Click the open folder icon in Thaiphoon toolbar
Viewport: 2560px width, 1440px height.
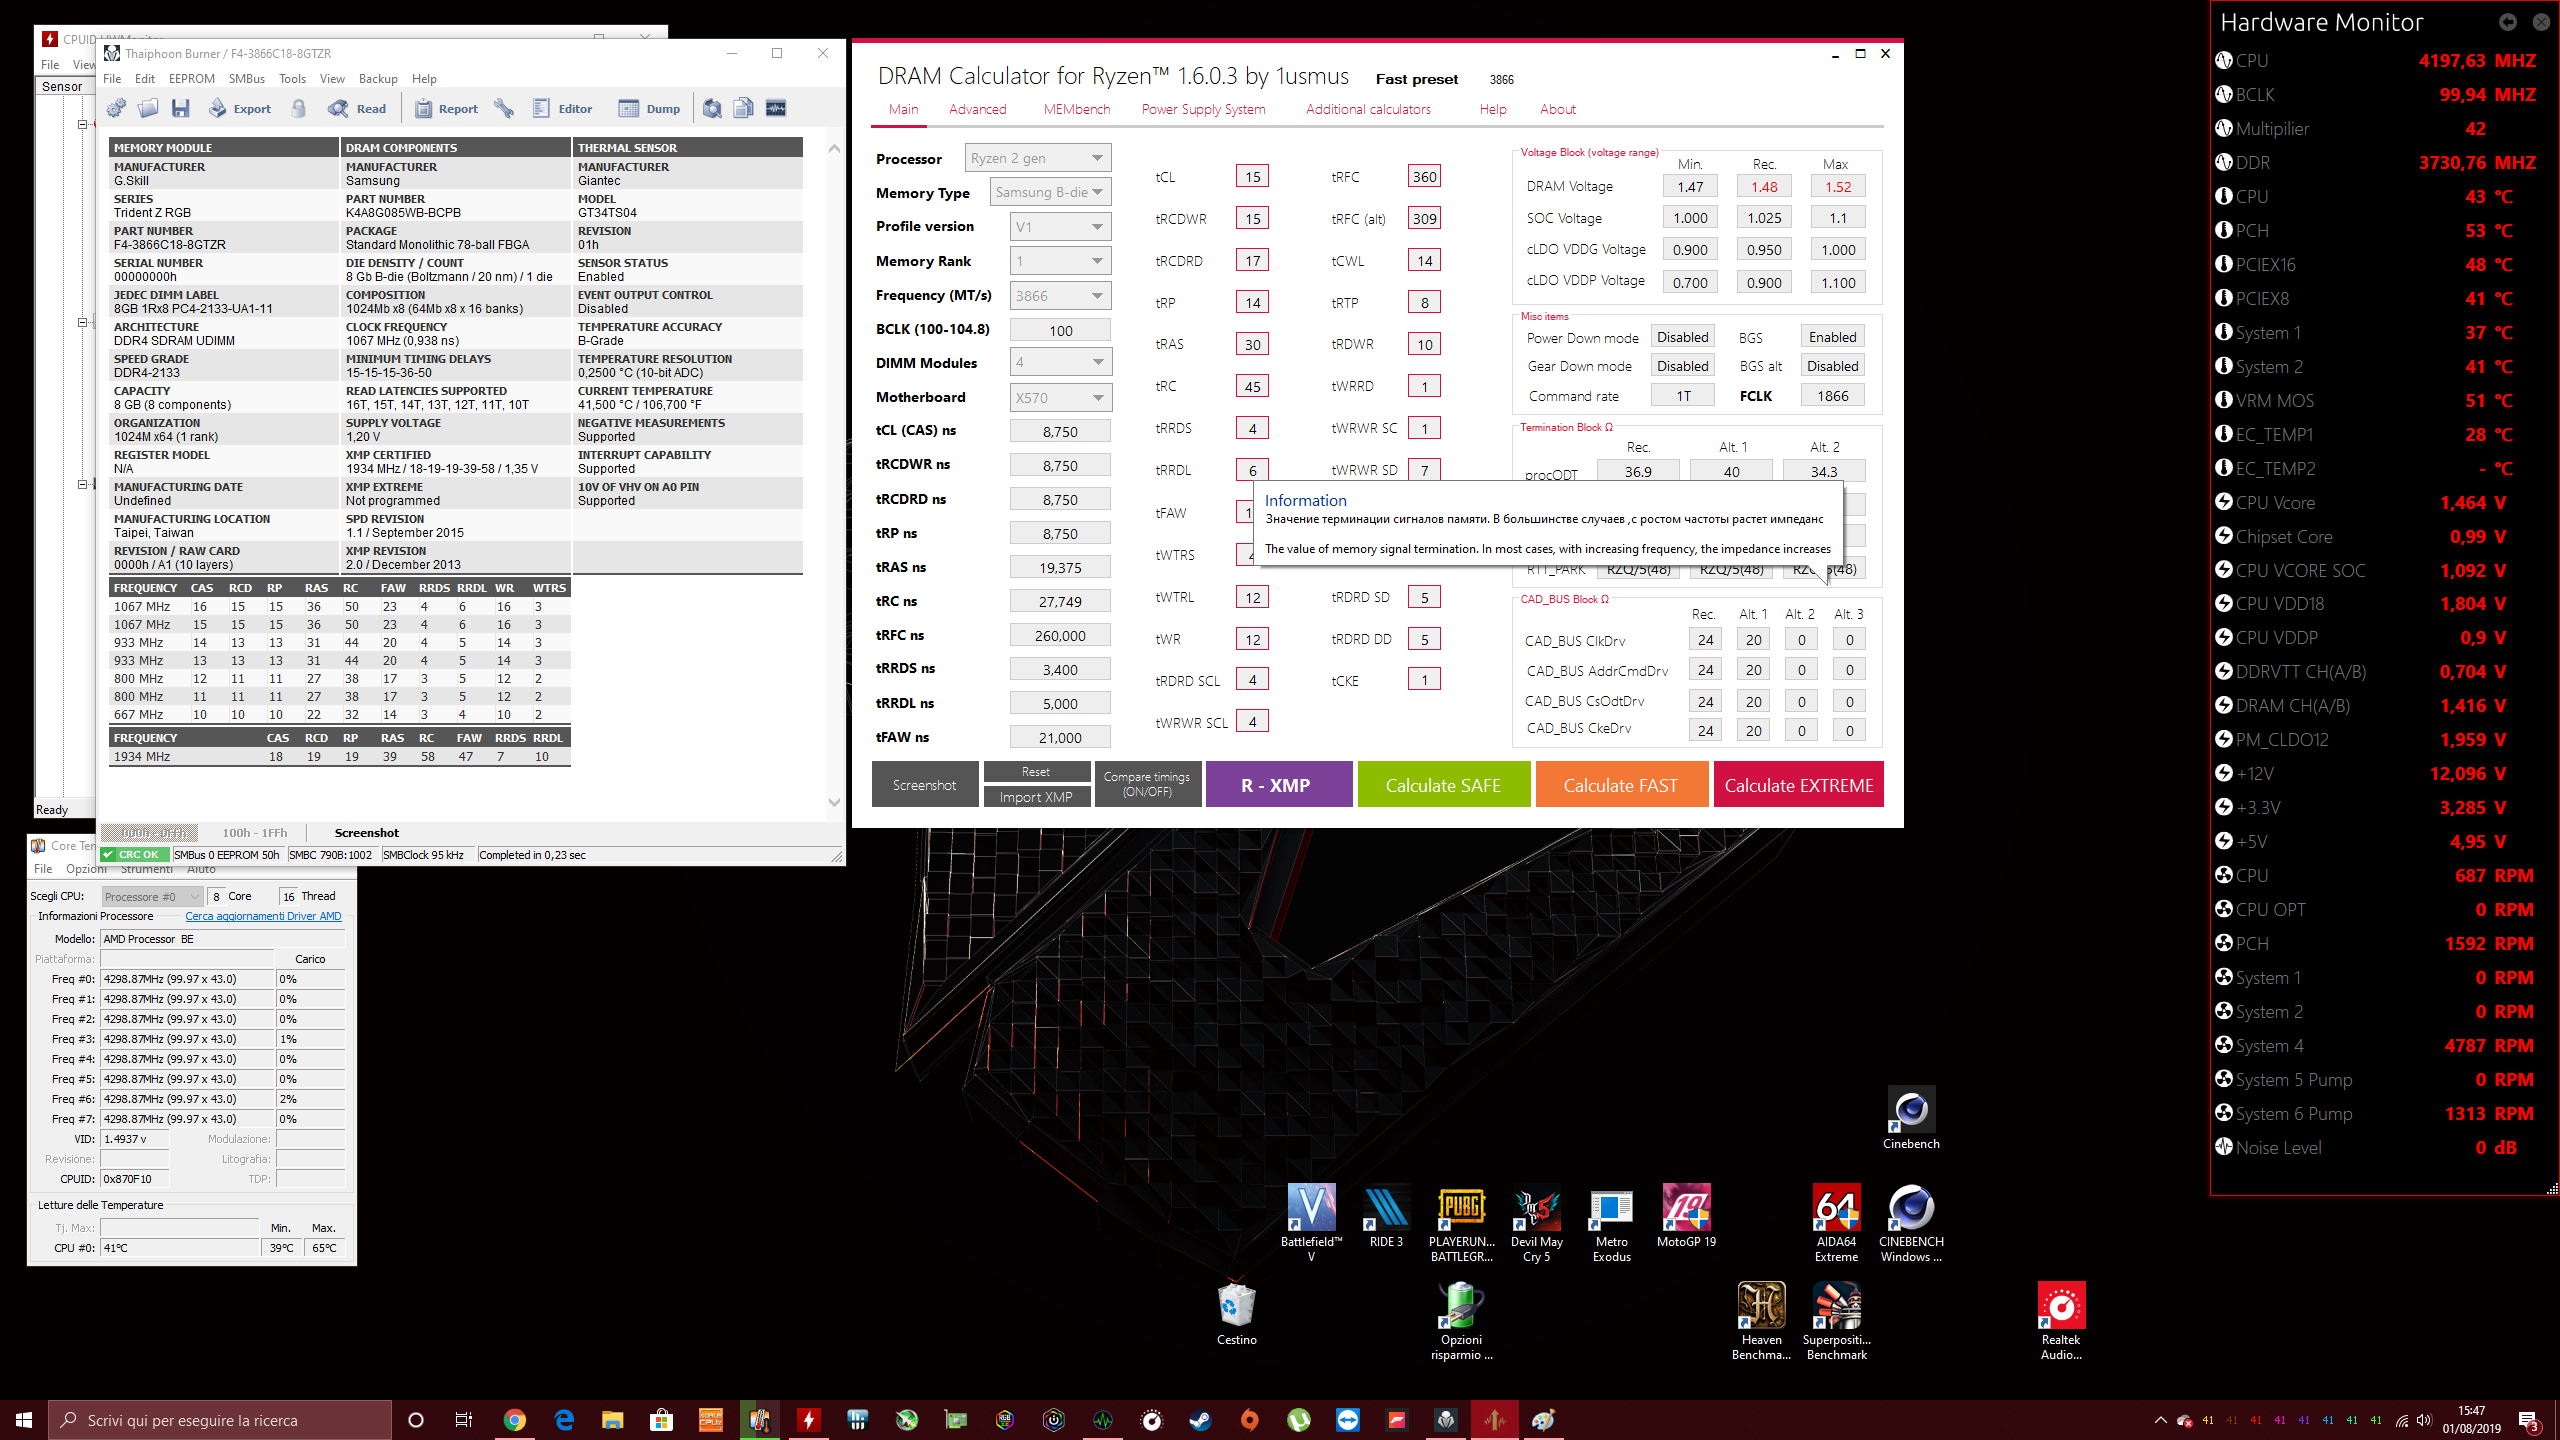coord(148,108)
